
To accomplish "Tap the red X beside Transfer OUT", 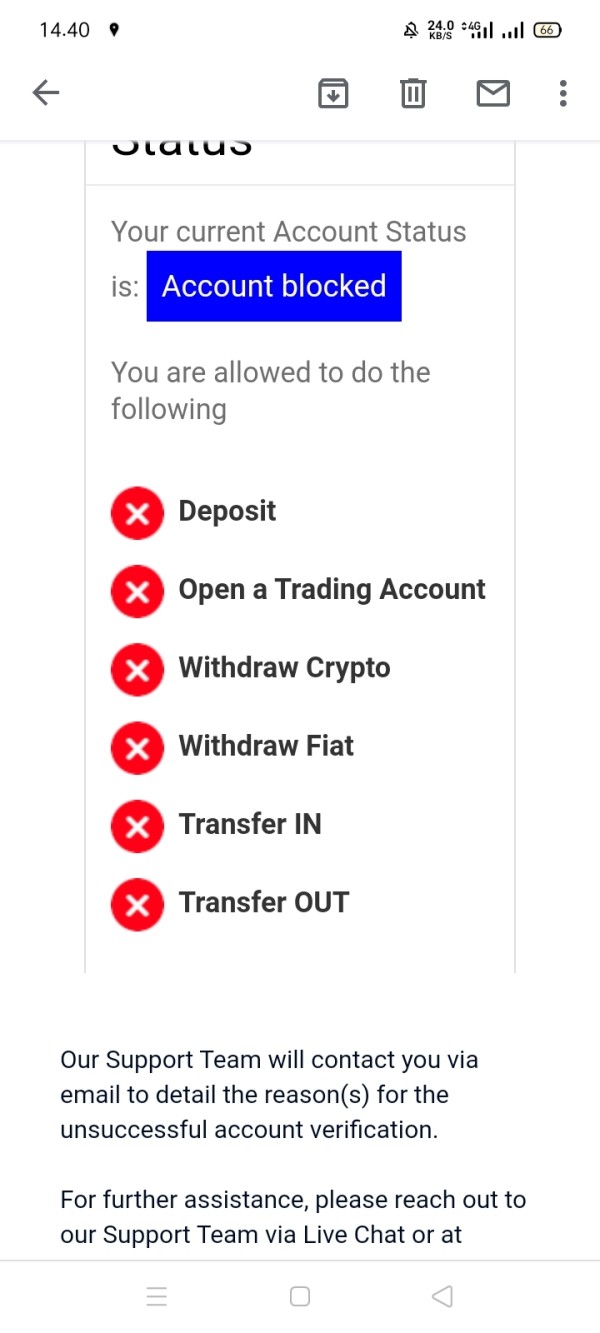I will coord(137,904).
